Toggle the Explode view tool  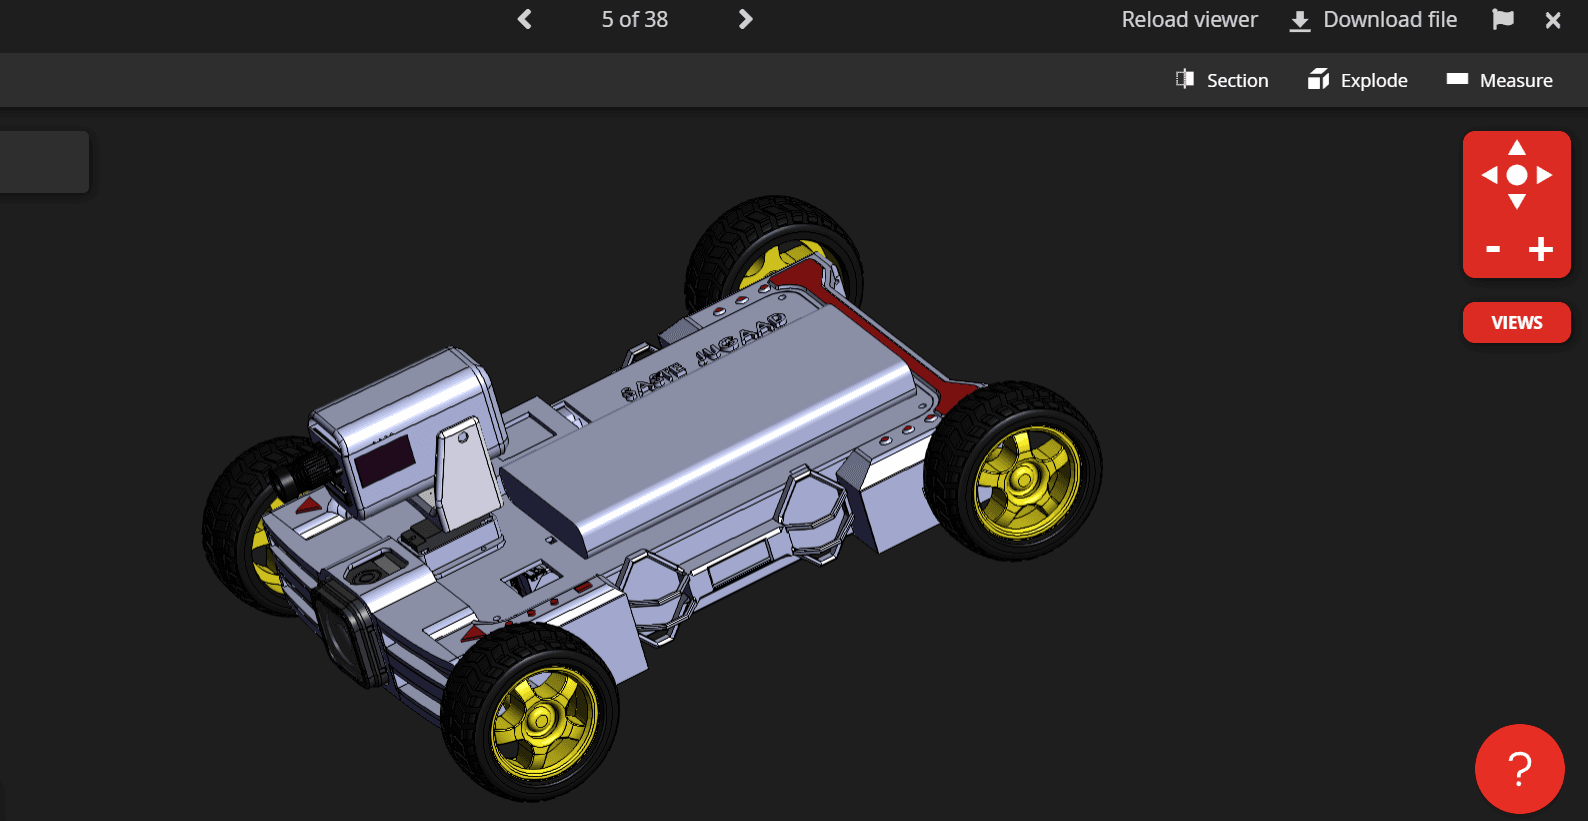(x=1357, y=80)
